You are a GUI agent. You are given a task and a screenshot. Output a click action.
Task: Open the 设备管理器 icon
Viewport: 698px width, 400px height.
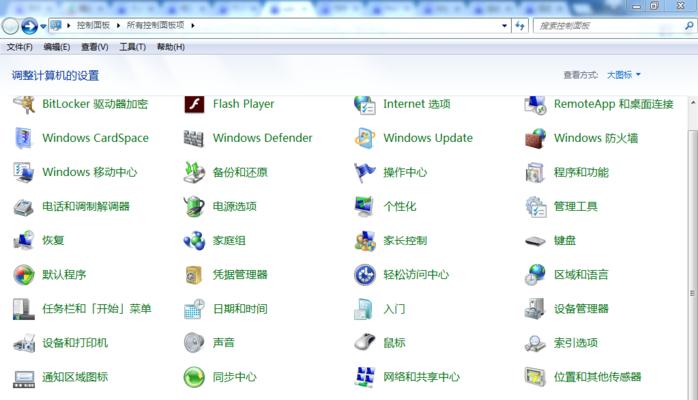click(x=535, y=309)
